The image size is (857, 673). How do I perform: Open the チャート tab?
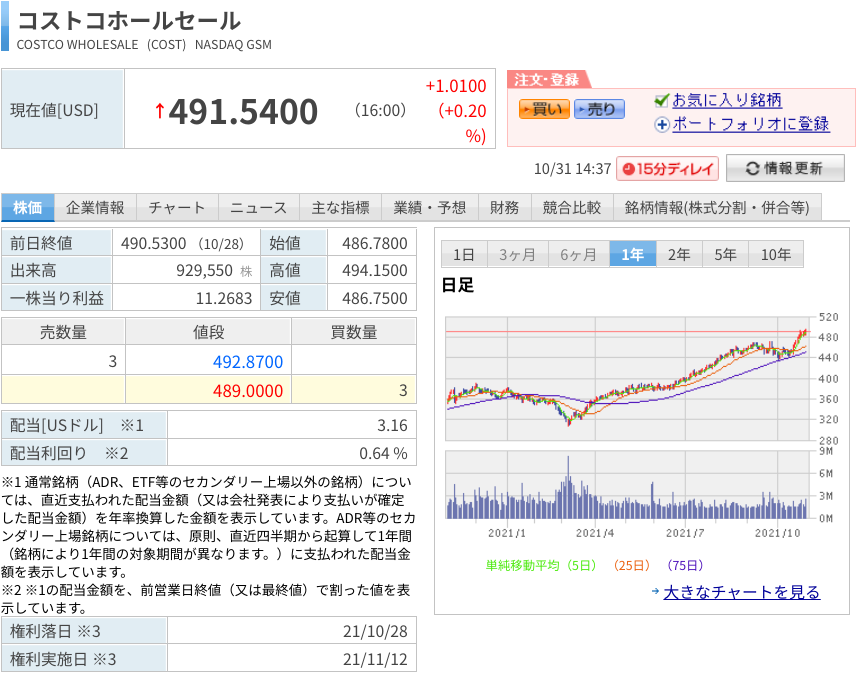point(177,208)
